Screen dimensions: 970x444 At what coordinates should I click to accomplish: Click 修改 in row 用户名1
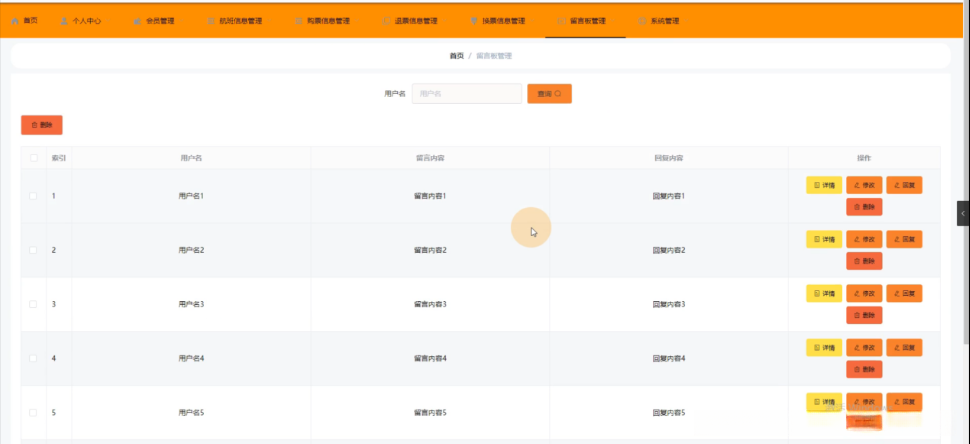(864, 185)
